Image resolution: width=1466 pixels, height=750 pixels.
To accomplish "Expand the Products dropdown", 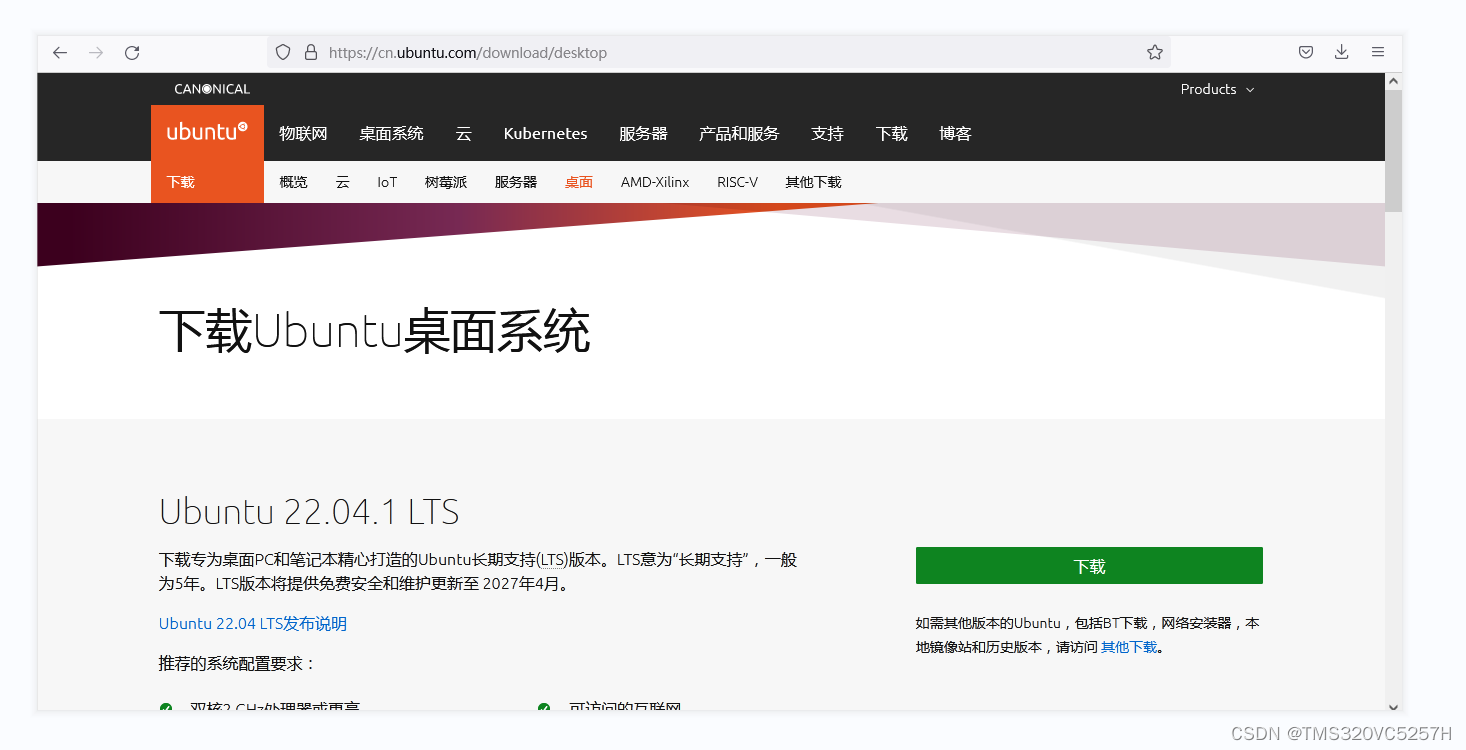I will pyautogui.click(x=1216, y=89).
